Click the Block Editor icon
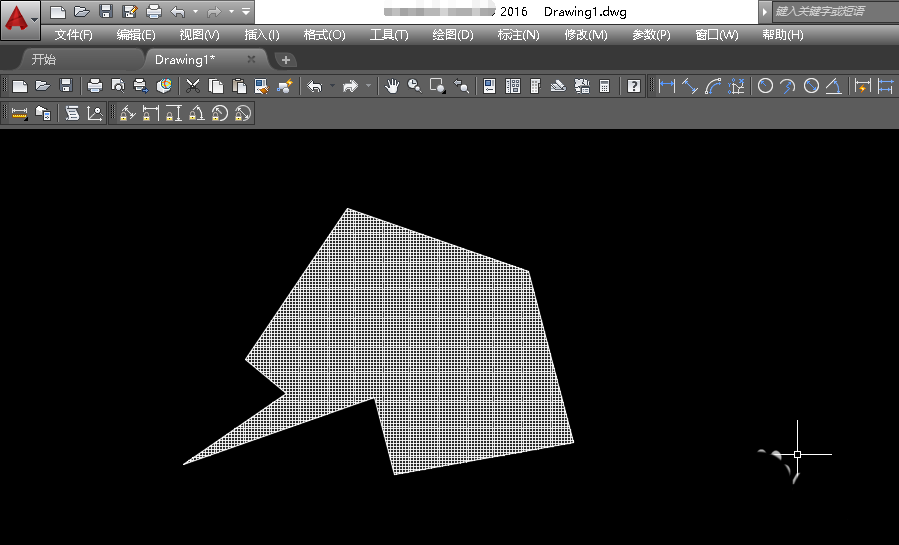This screenshot has width=899, height=545. [284, 86]
